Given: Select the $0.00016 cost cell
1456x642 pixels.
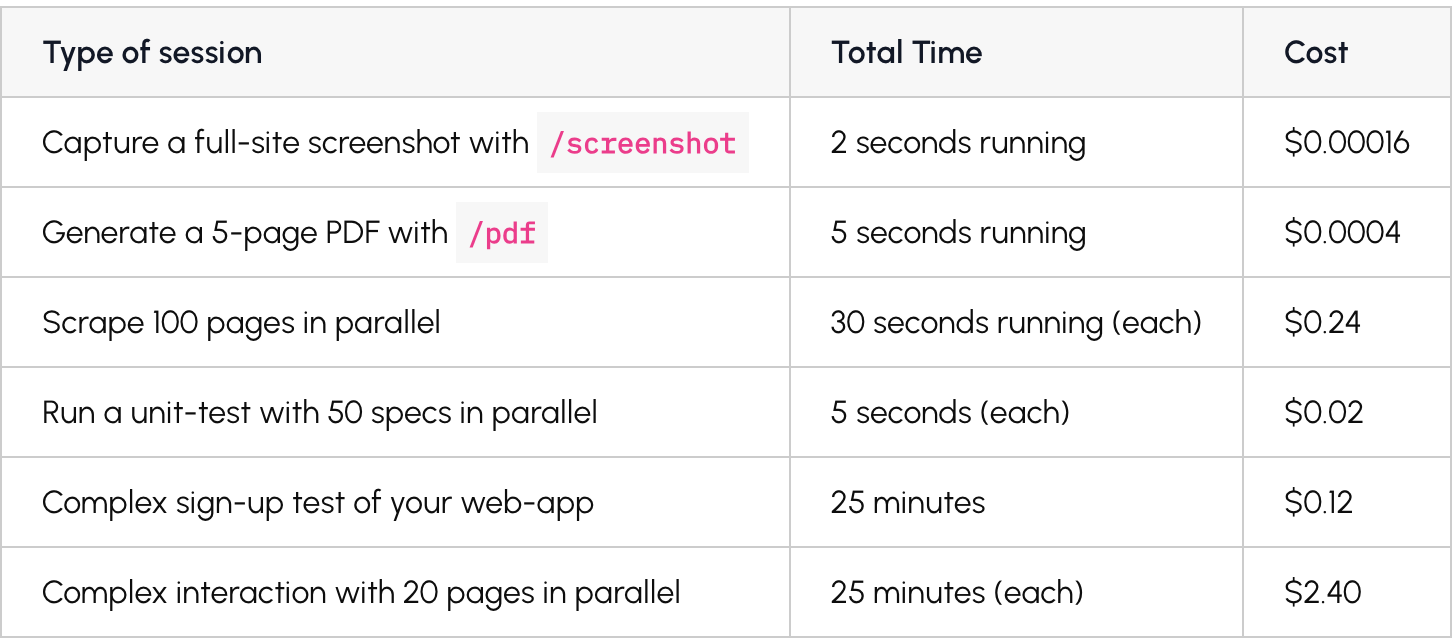Looking at the screenshot, I should tap(1347, 143).
